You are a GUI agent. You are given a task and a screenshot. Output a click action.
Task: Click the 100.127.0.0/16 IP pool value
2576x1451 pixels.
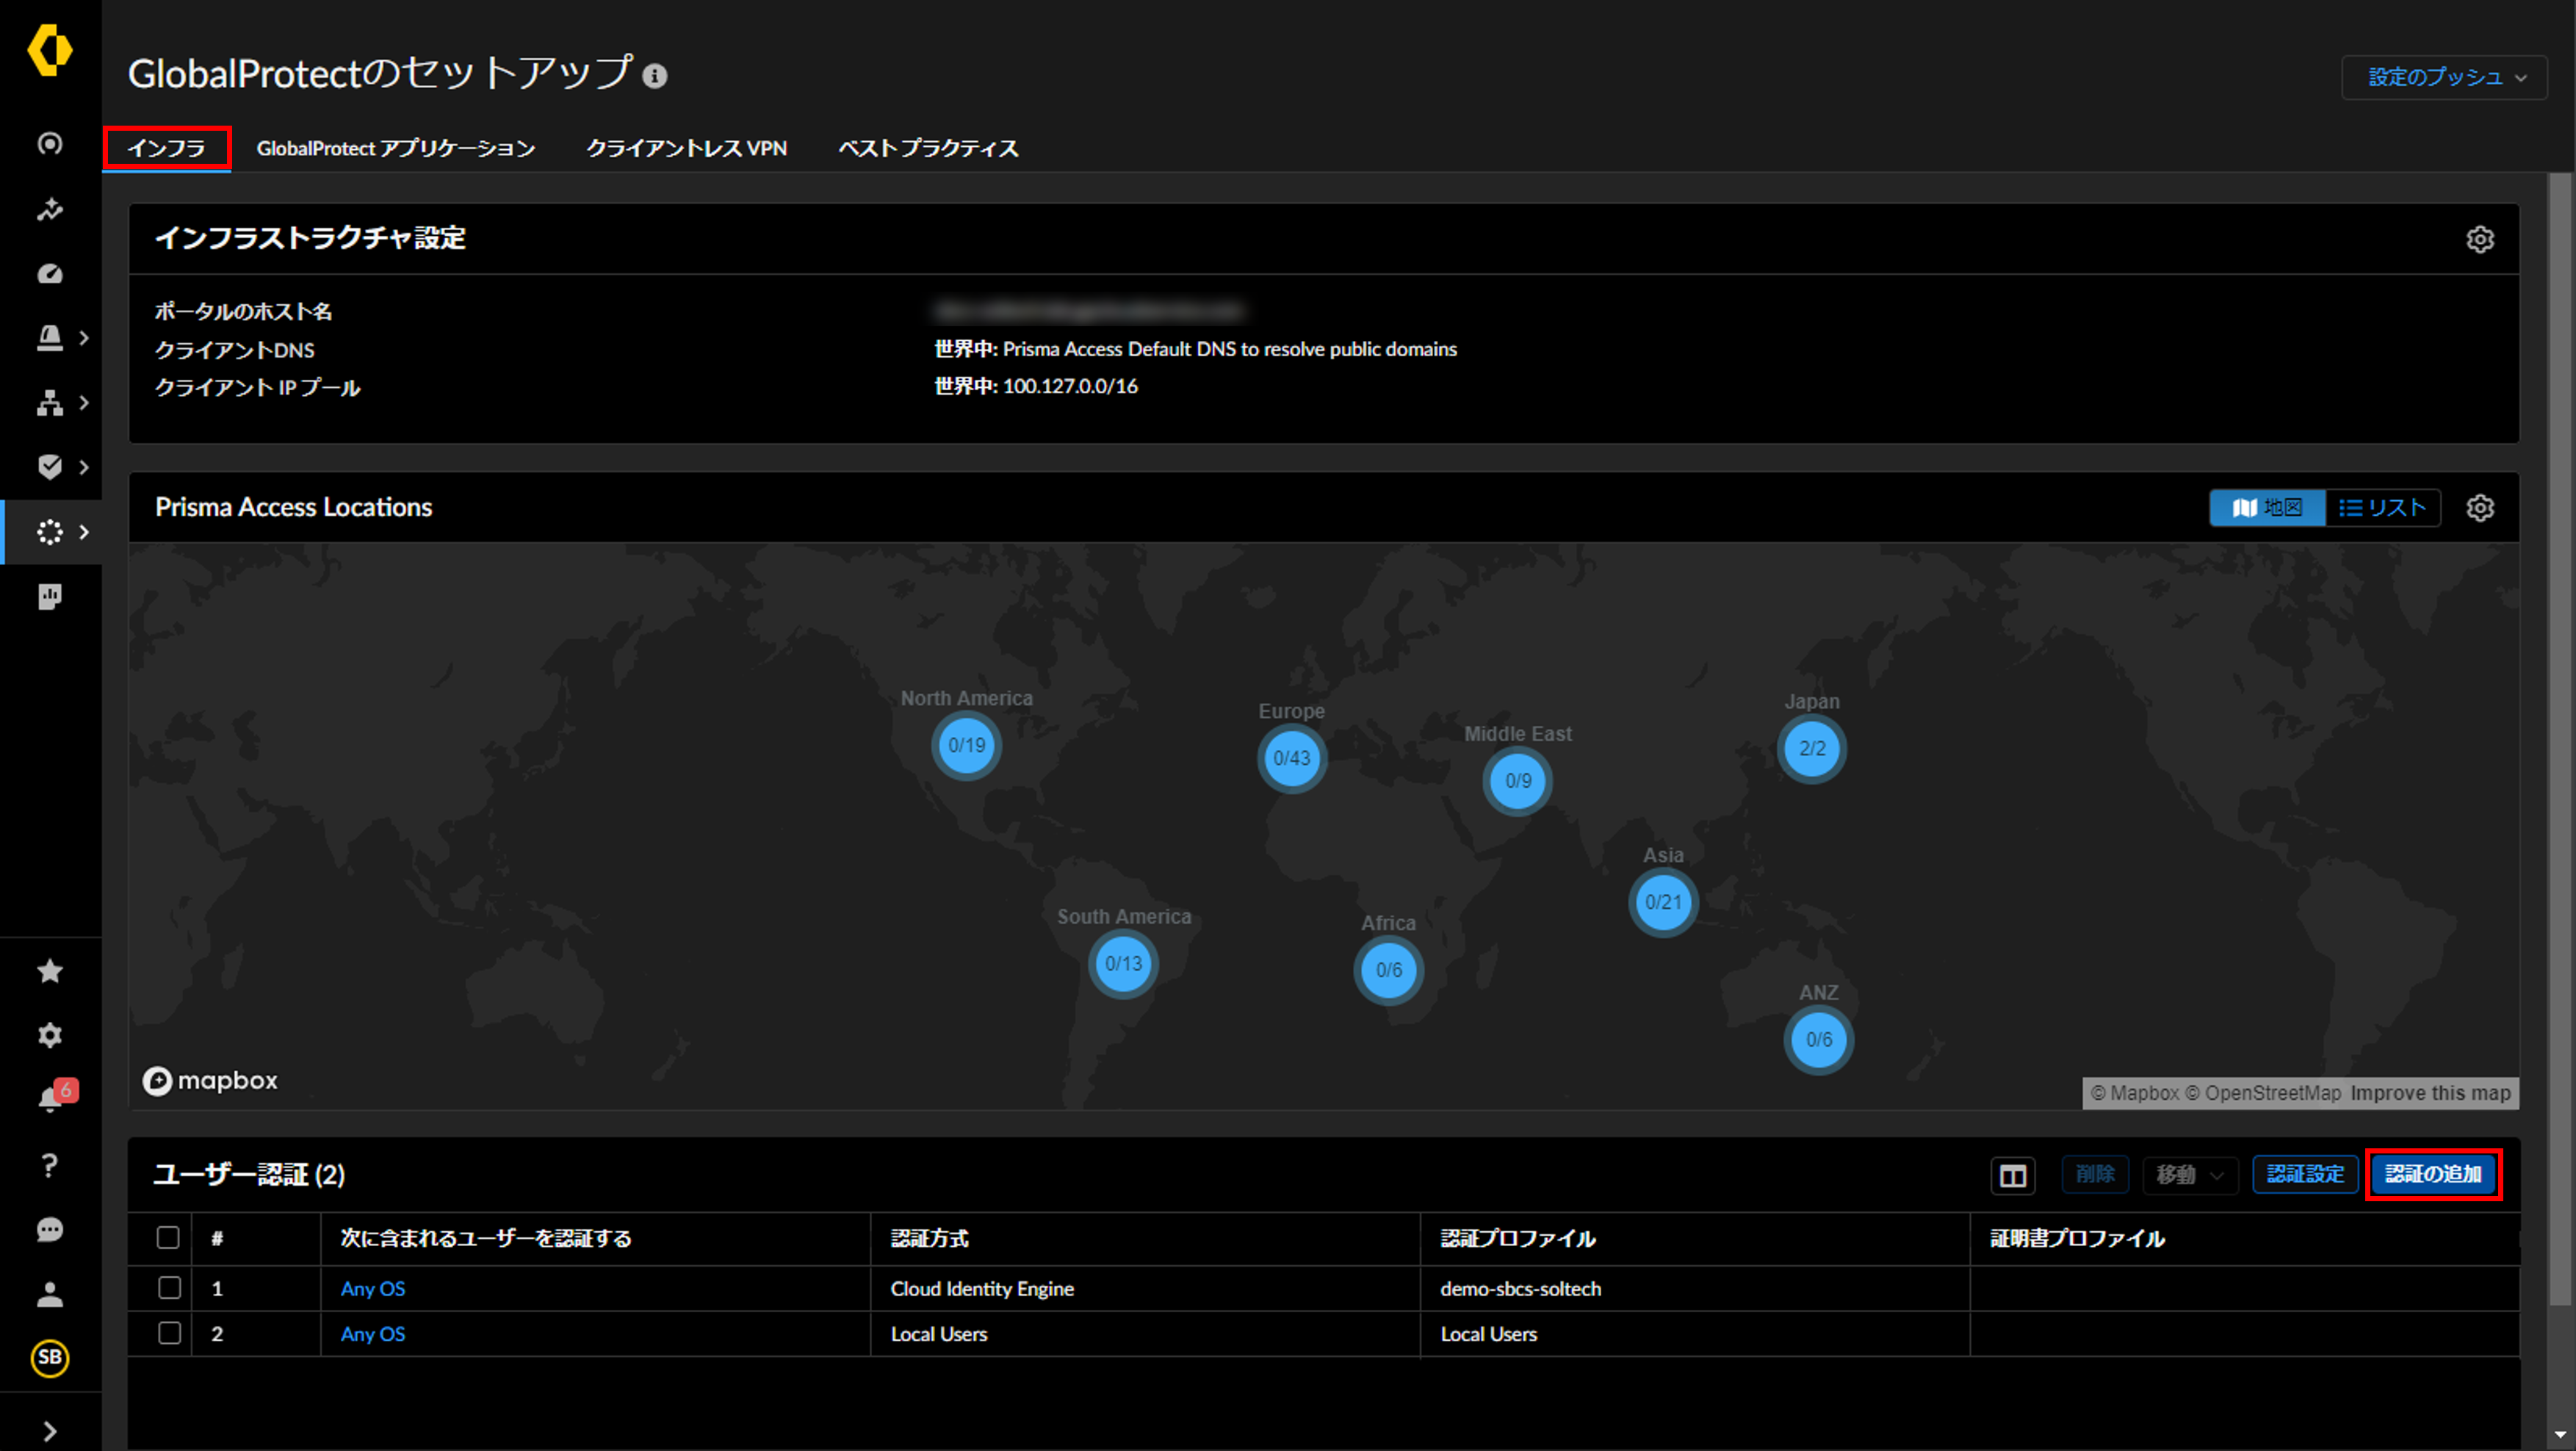(x=1070, y=386)
